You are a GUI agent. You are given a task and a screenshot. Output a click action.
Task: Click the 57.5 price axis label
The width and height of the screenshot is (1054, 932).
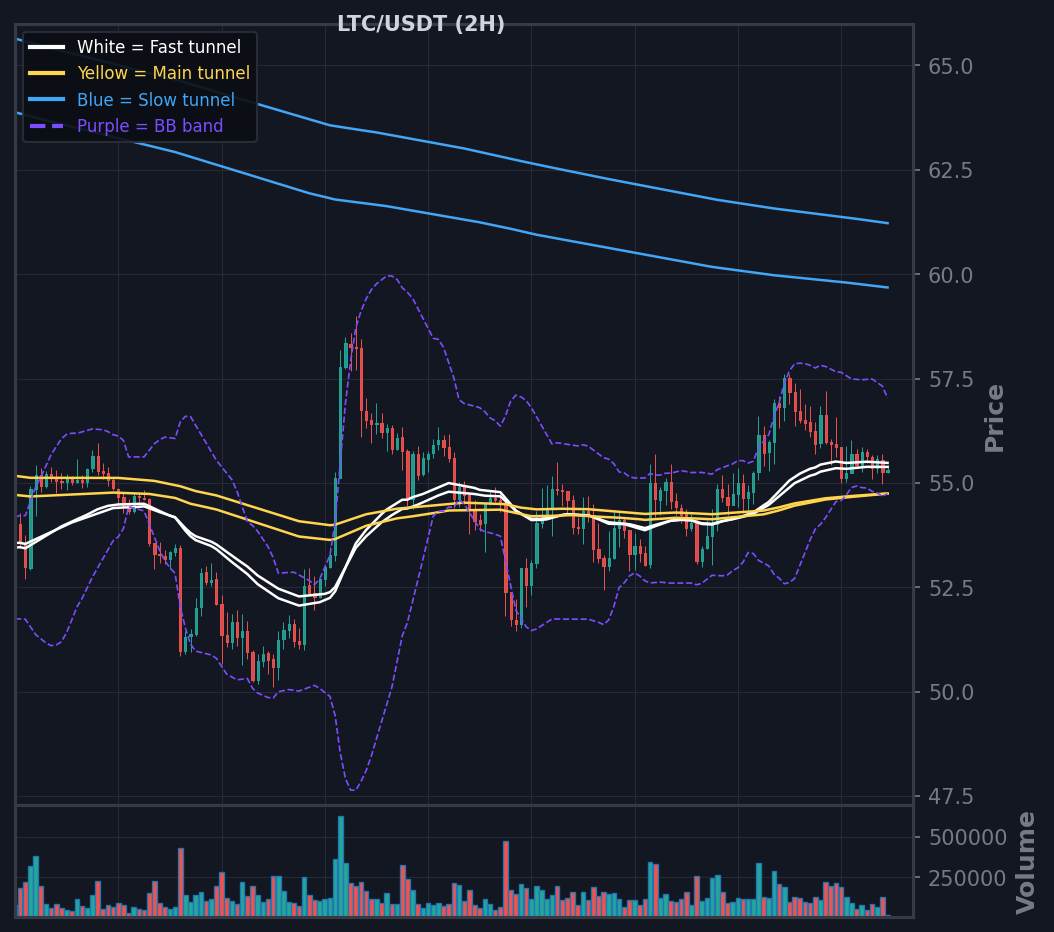point(950,380)
